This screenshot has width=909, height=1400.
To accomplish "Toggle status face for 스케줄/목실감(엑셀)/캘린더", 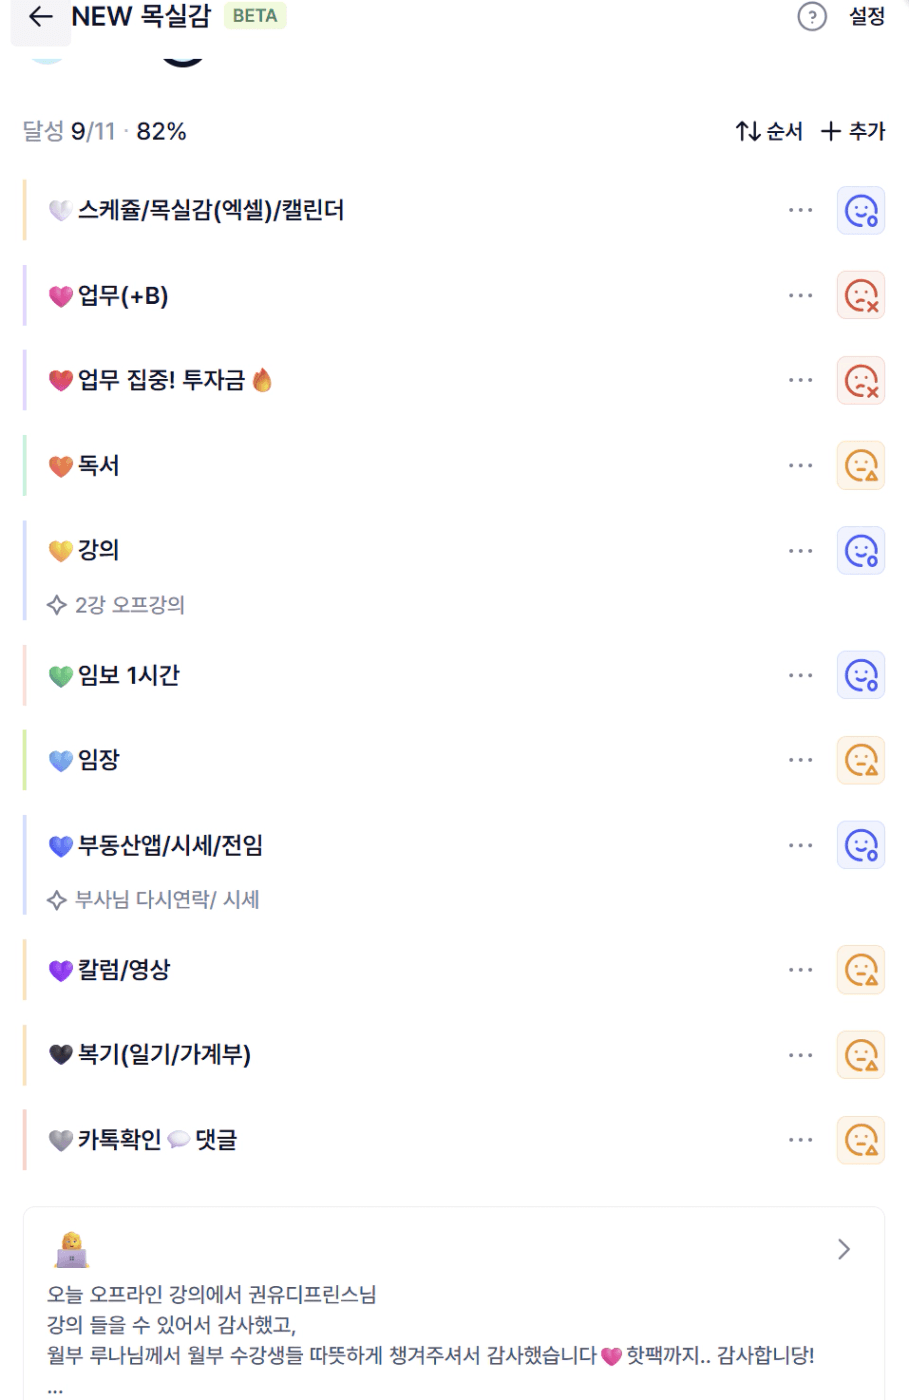I will (x=860, y=211).
